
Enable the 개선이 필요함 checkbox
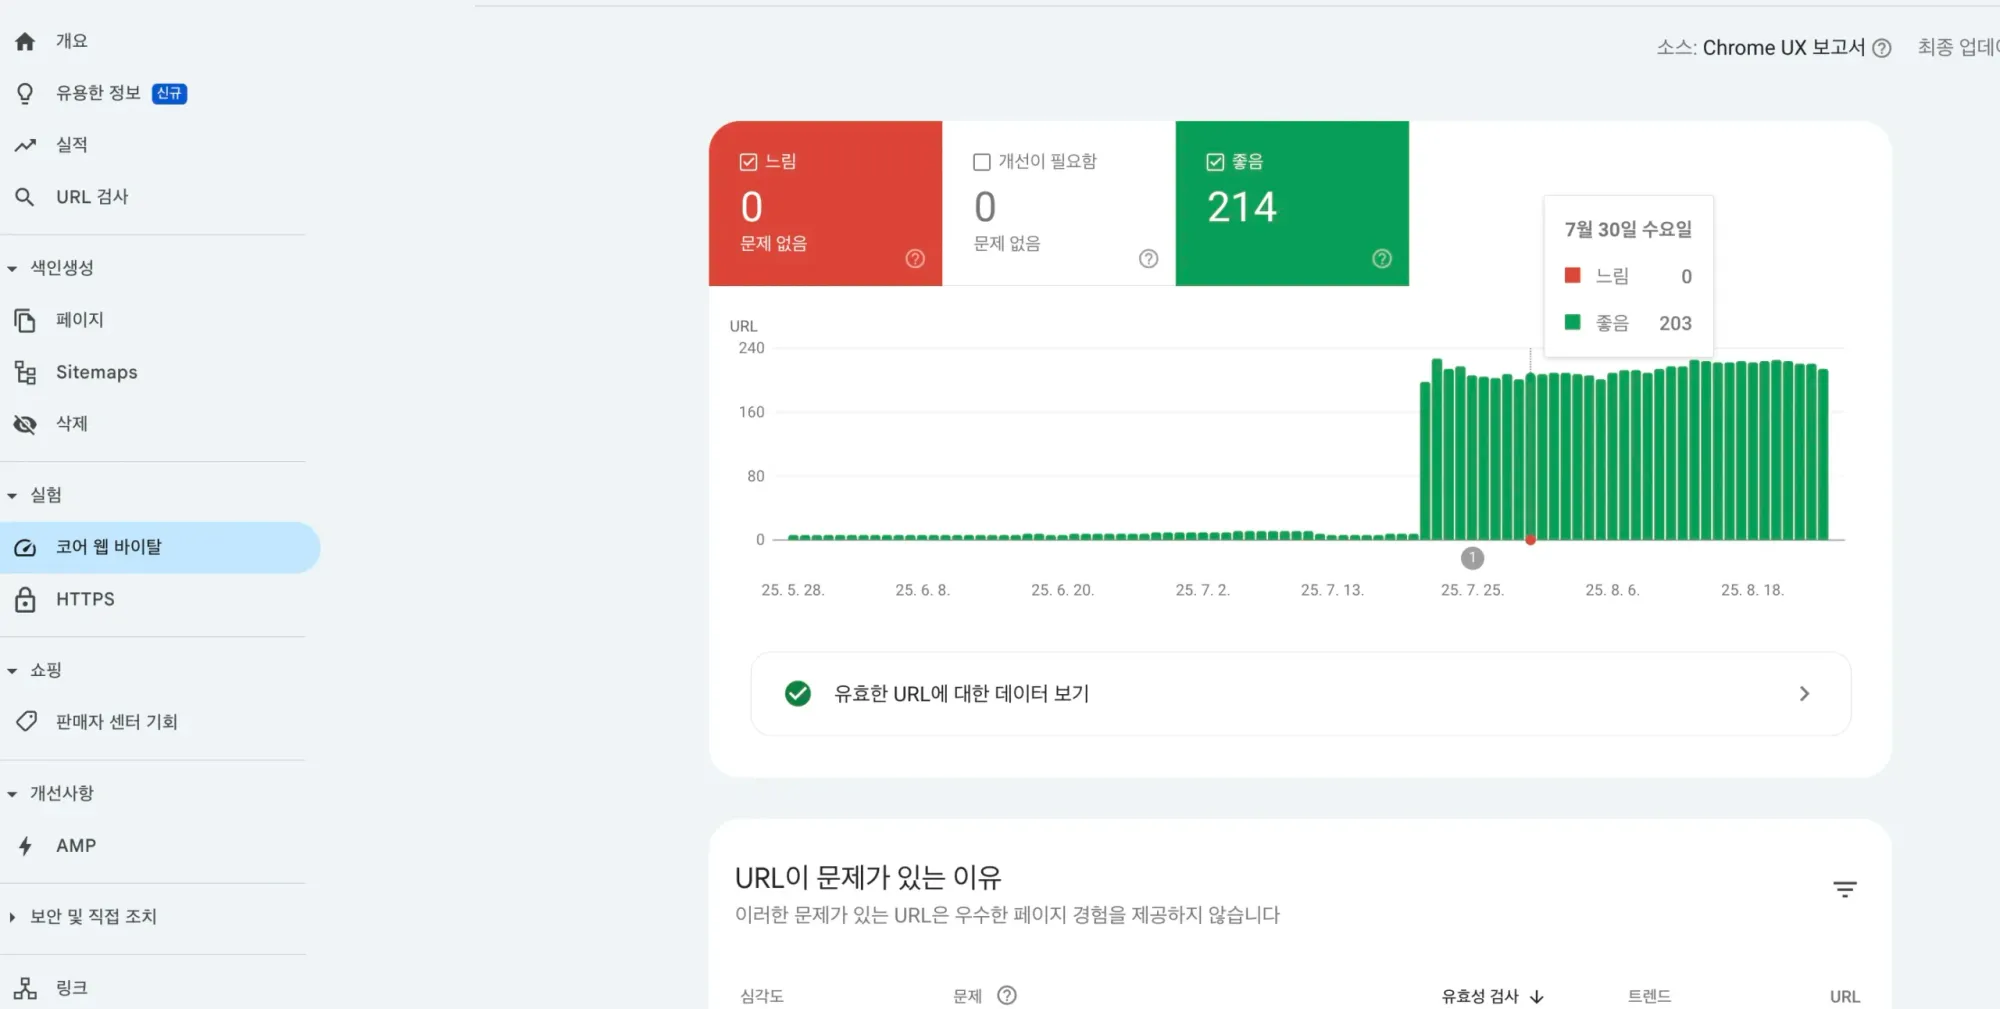coord(981,161)
